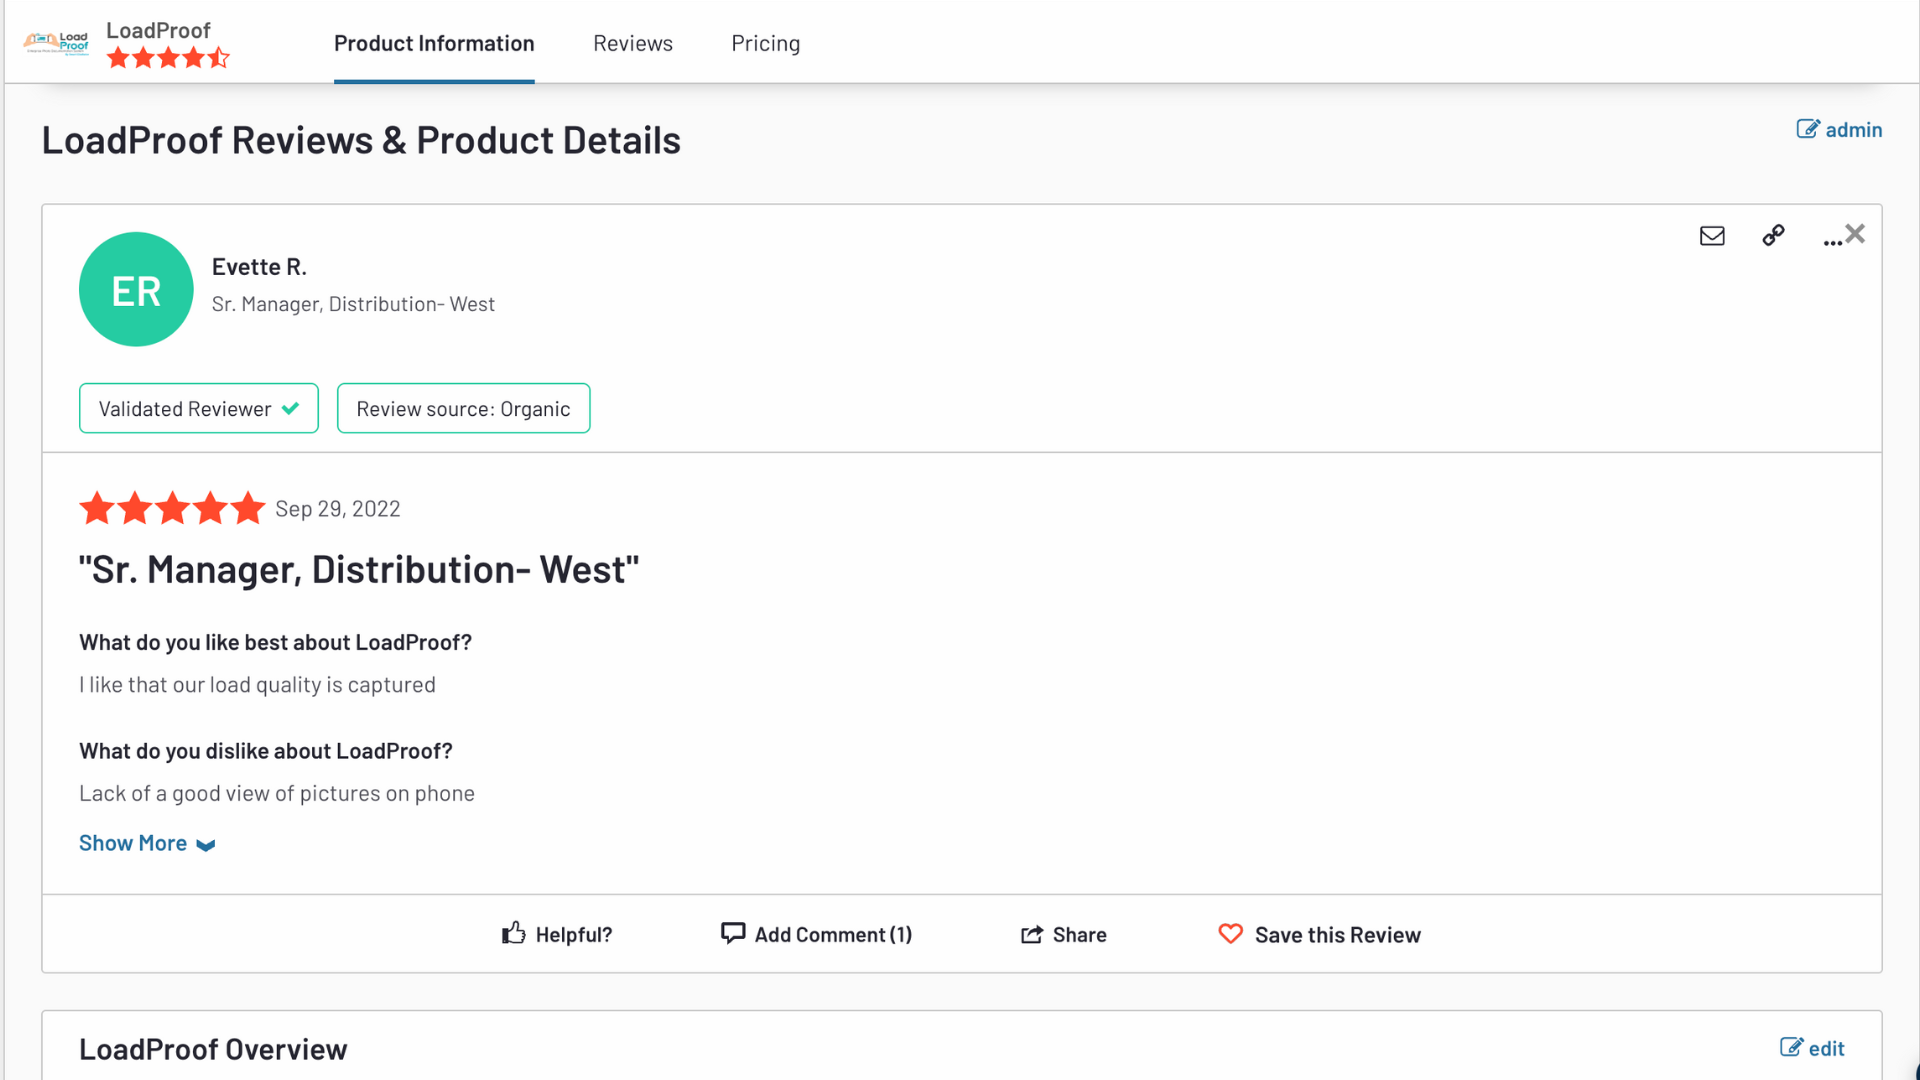Open the Product Information tab
Image resolution: width=1920 pixels, height=1080 pixels.
pos(434,43)
